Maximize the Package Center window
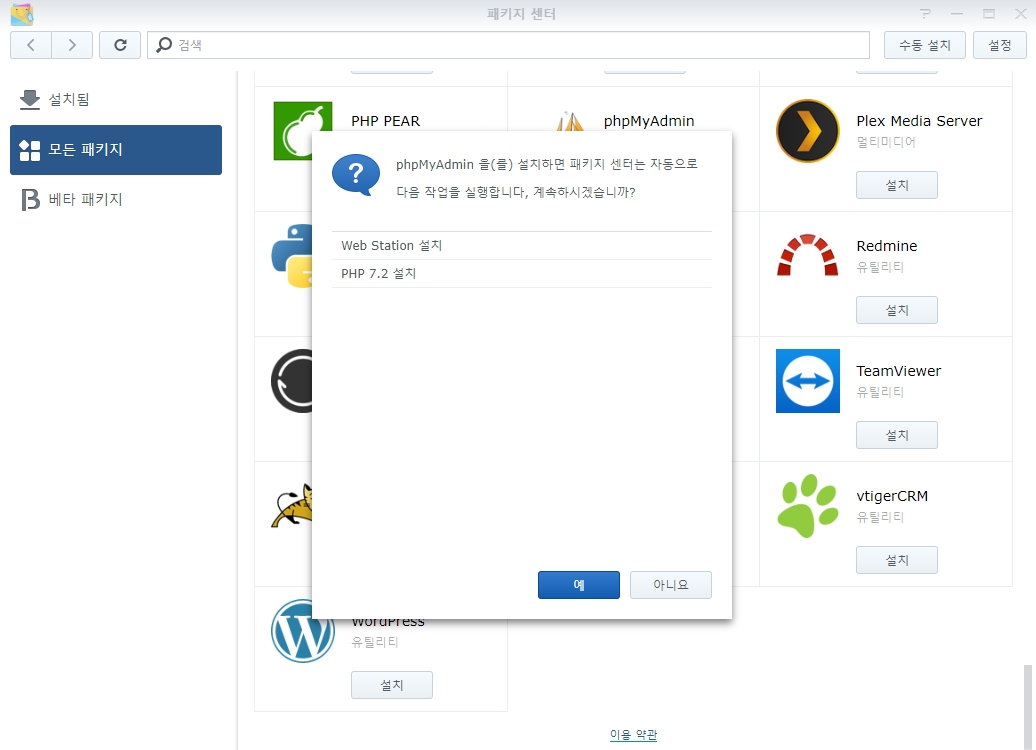This screenshot has height=750, width=1036. [988, 14]
